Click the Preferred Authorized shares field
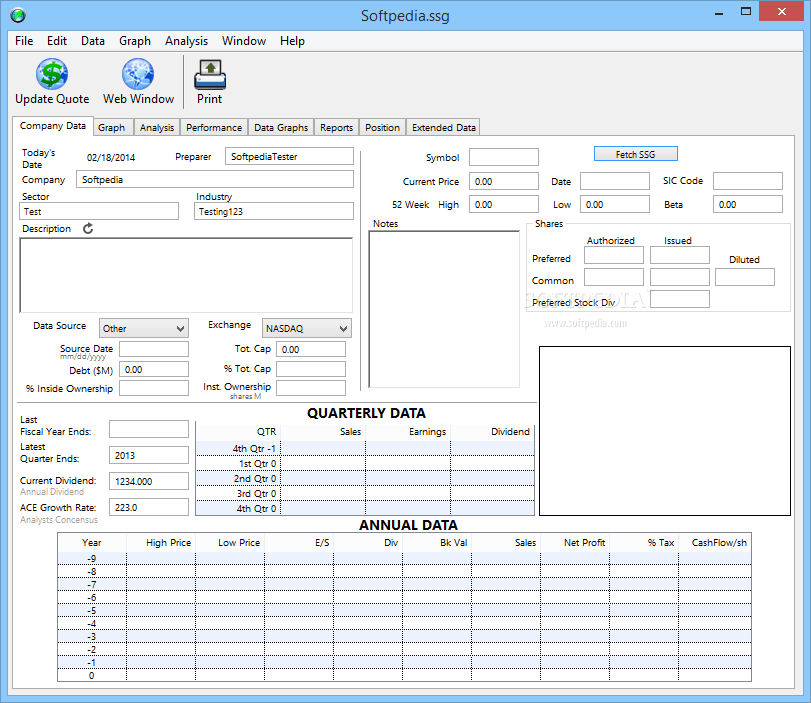The height and width of the screenshot is (703, 811). (x=614, y=255)
